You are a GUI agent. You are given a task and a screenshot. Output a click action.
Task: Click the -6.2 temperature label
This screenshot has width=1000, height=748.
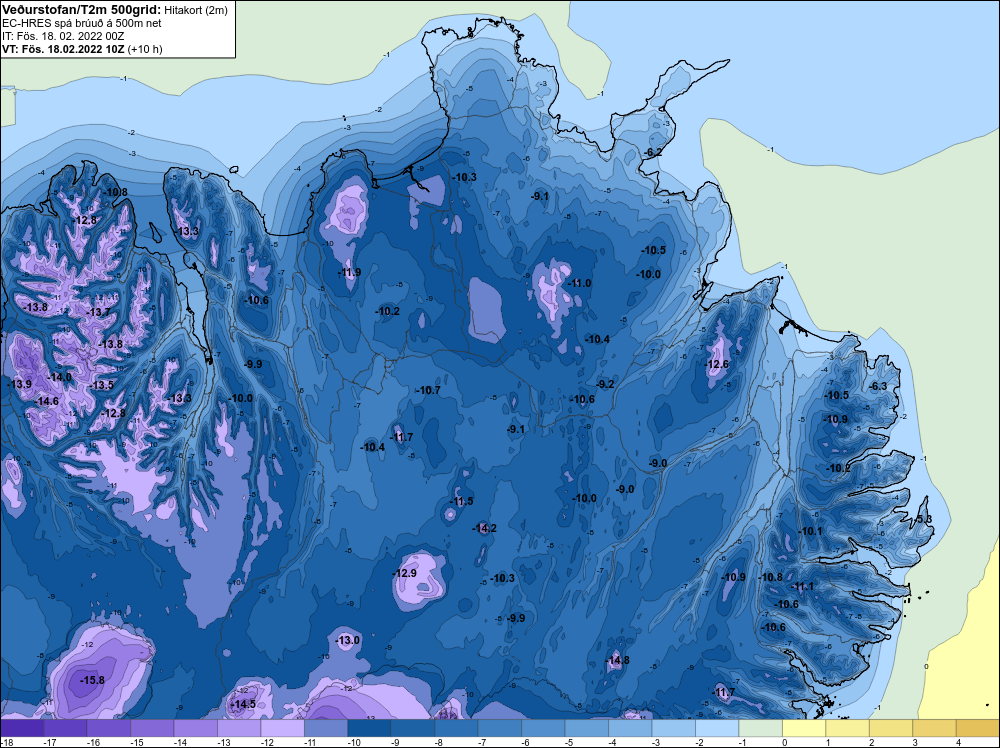click(x=652, y=152)
